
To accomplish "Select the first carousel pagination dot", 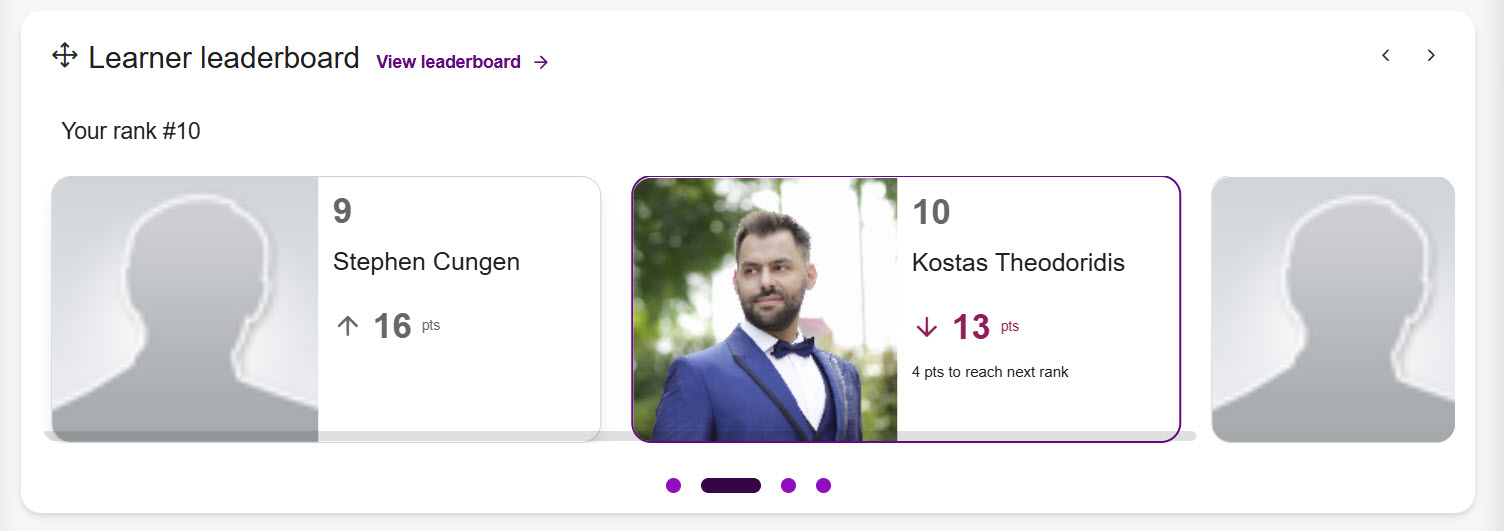I will coord(673,485).
